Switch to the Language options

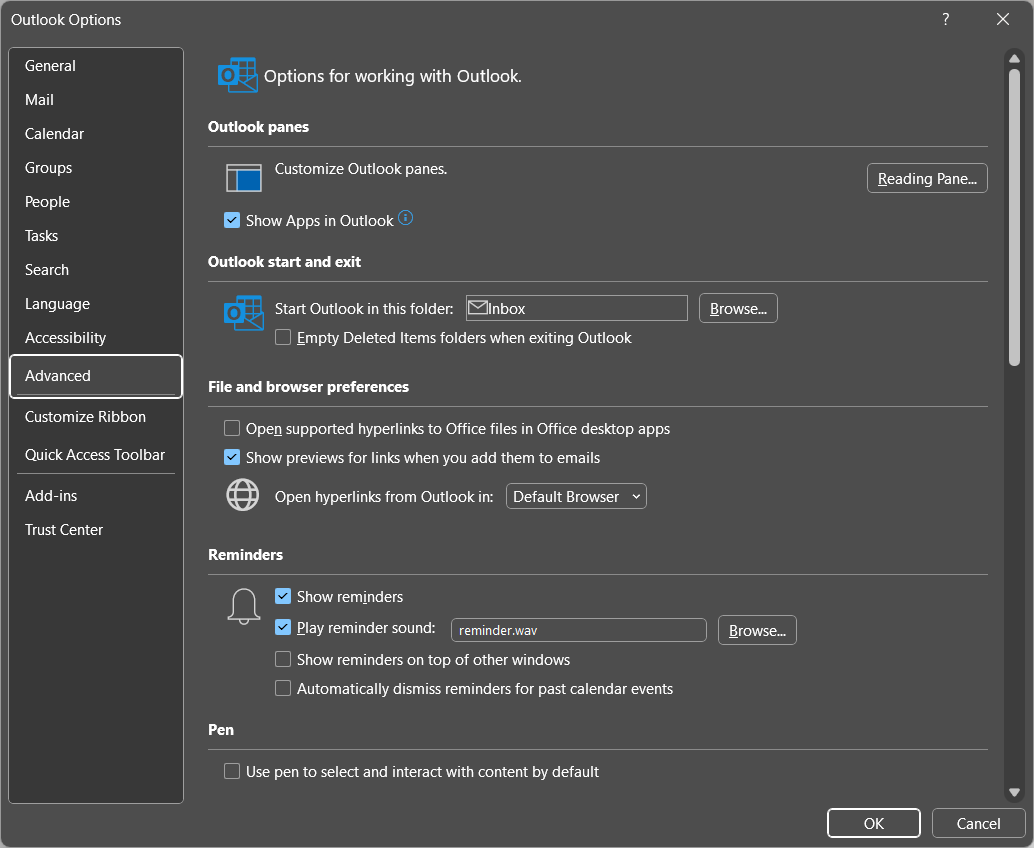point(96,303)
